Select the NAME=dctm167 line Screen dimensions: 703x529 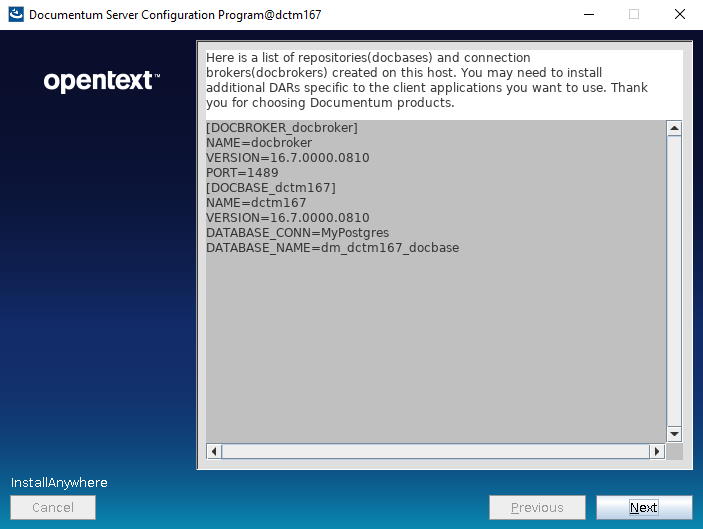256,202
